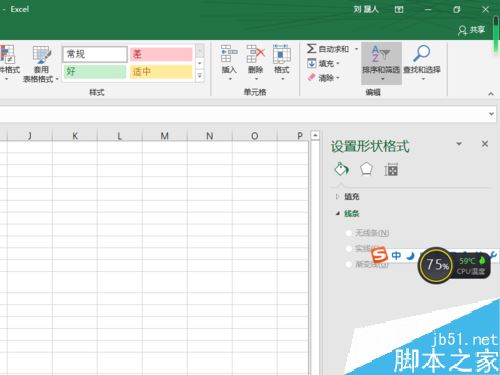Click the moon icon on Sogou input bar
Image resolution: width=500 pixels, height=375 pixels.
coord(410,256)
